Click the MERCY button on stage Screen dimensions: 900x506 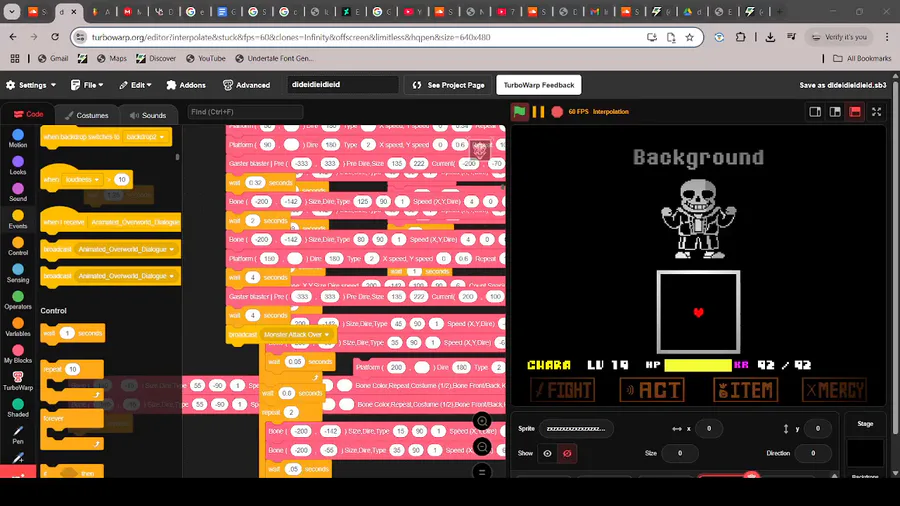pos(834,390)
